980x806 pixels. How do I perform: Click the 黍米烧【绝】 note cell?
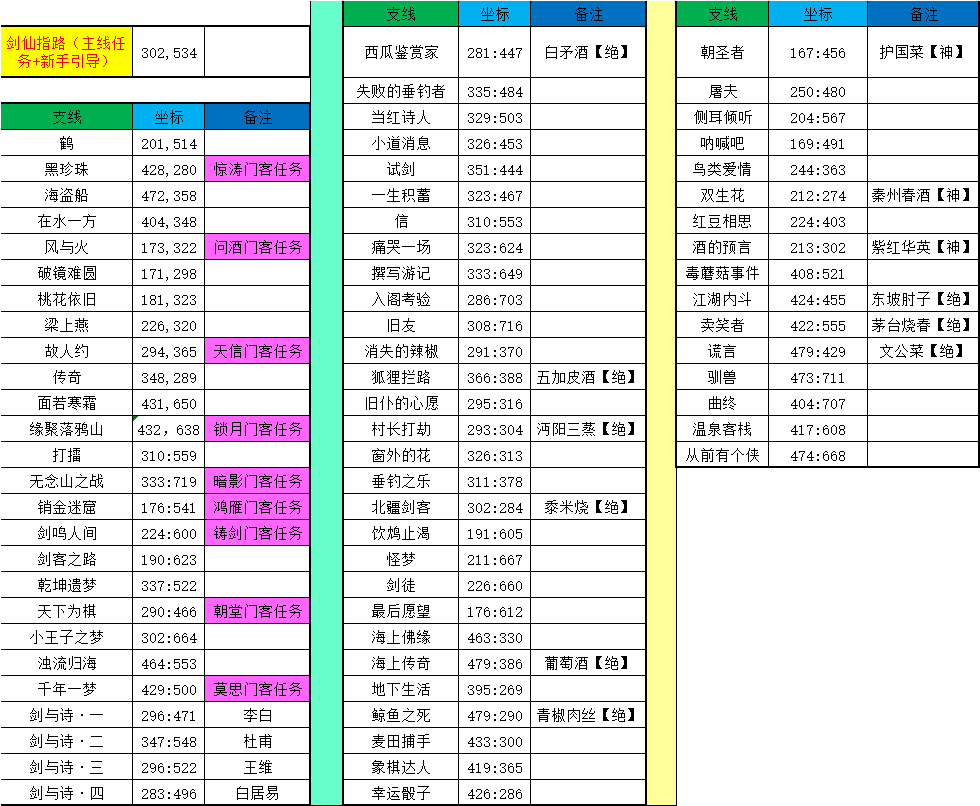(x=588, y=508)
